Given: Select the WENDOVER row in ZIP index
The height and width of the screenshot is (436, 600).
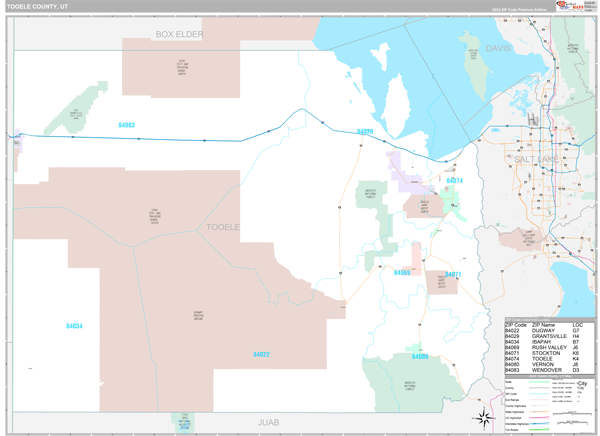Looking at the screenshot, I should pos(549,370).
